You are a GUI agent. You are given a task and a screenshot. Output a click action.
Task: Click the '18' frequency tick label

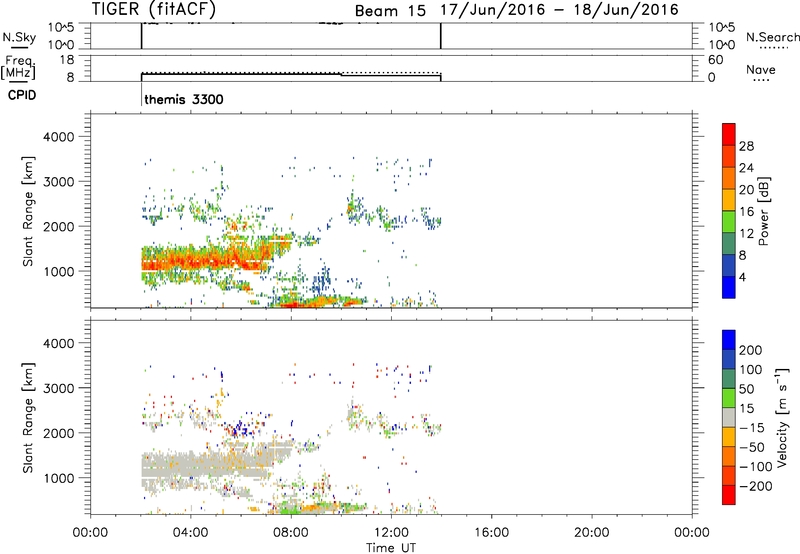pos(67,60)
